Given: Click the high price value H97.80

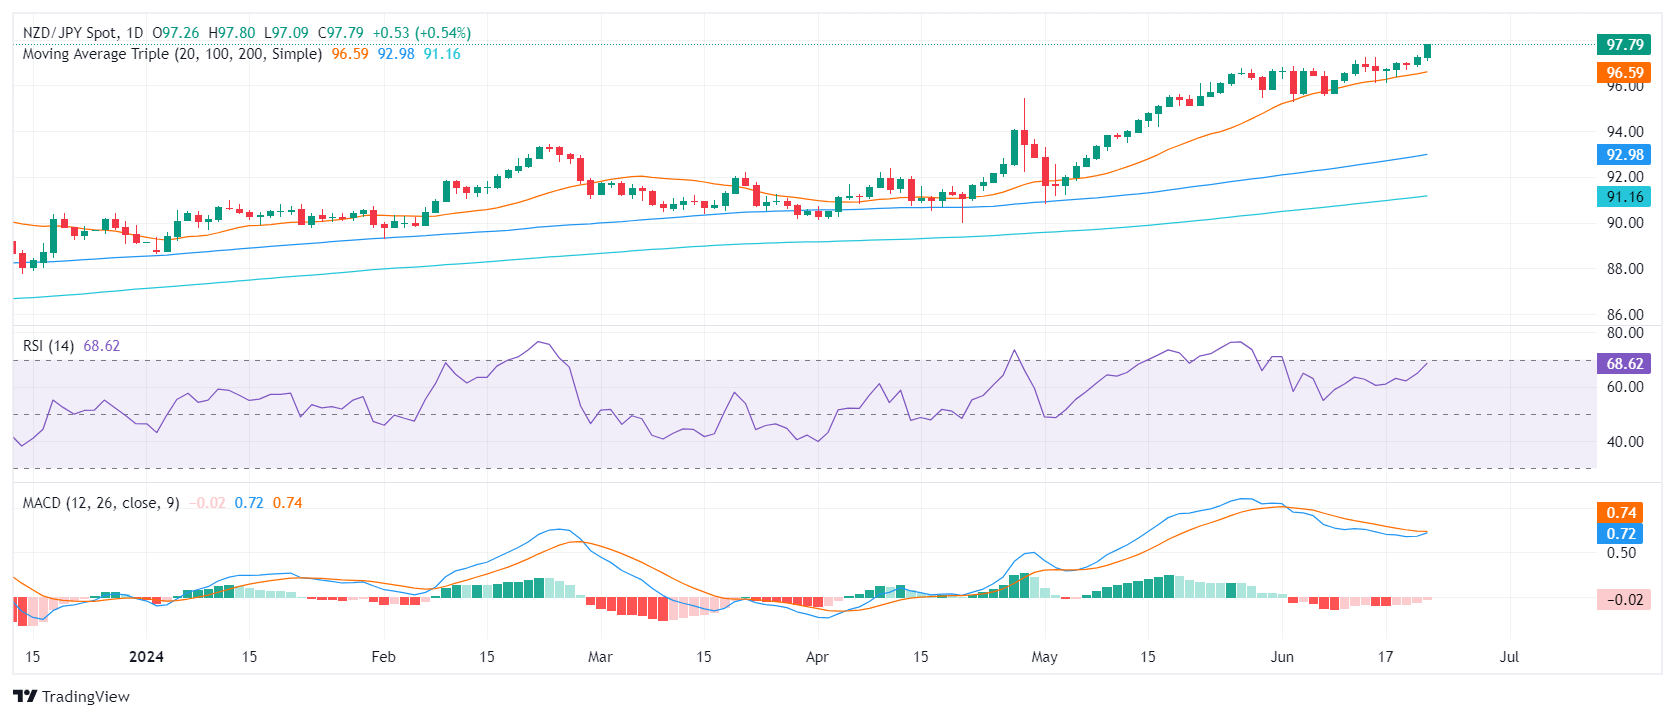Looking at the screenshot, I should tap(232, 33).
